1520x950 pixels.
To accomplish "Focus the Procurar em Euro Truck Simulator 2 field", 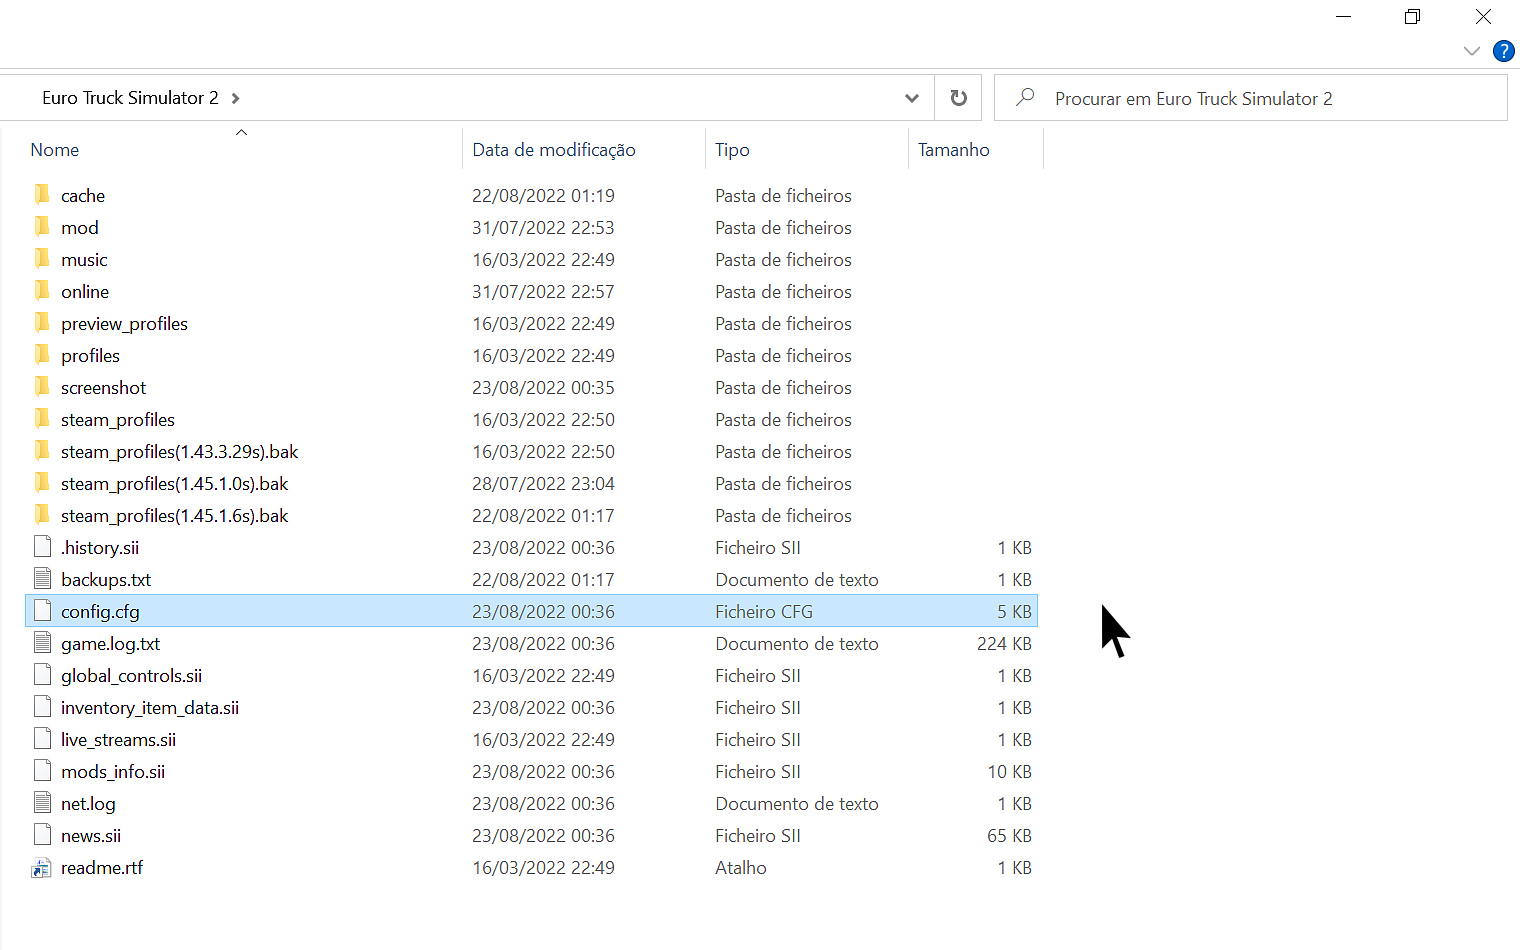I will (x=1251, y=98).
